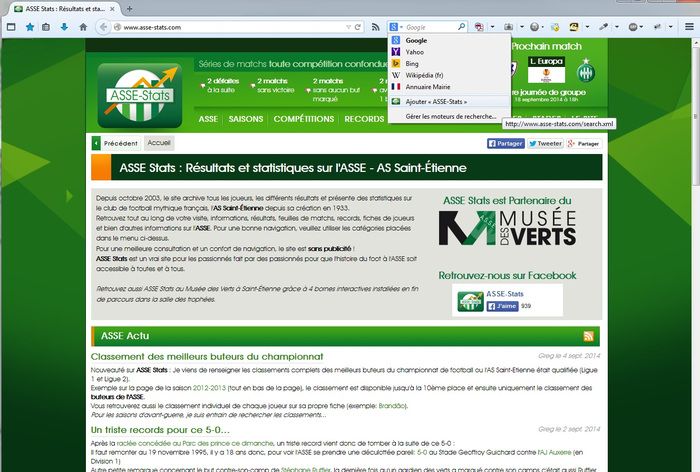This screenshot has height=472, width=700.
Task: Follow the AJ Auxerre link
Action: (x=554, y=452)
